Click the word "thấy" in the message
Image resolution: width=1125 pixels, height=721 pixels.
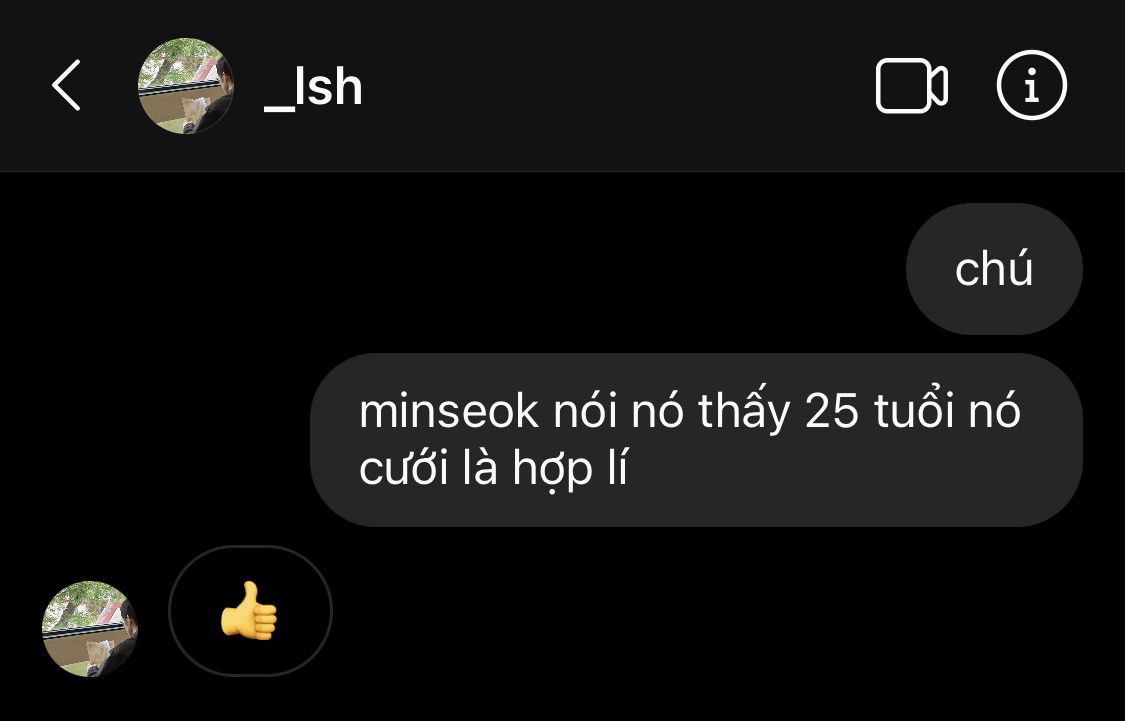point(743,412)
